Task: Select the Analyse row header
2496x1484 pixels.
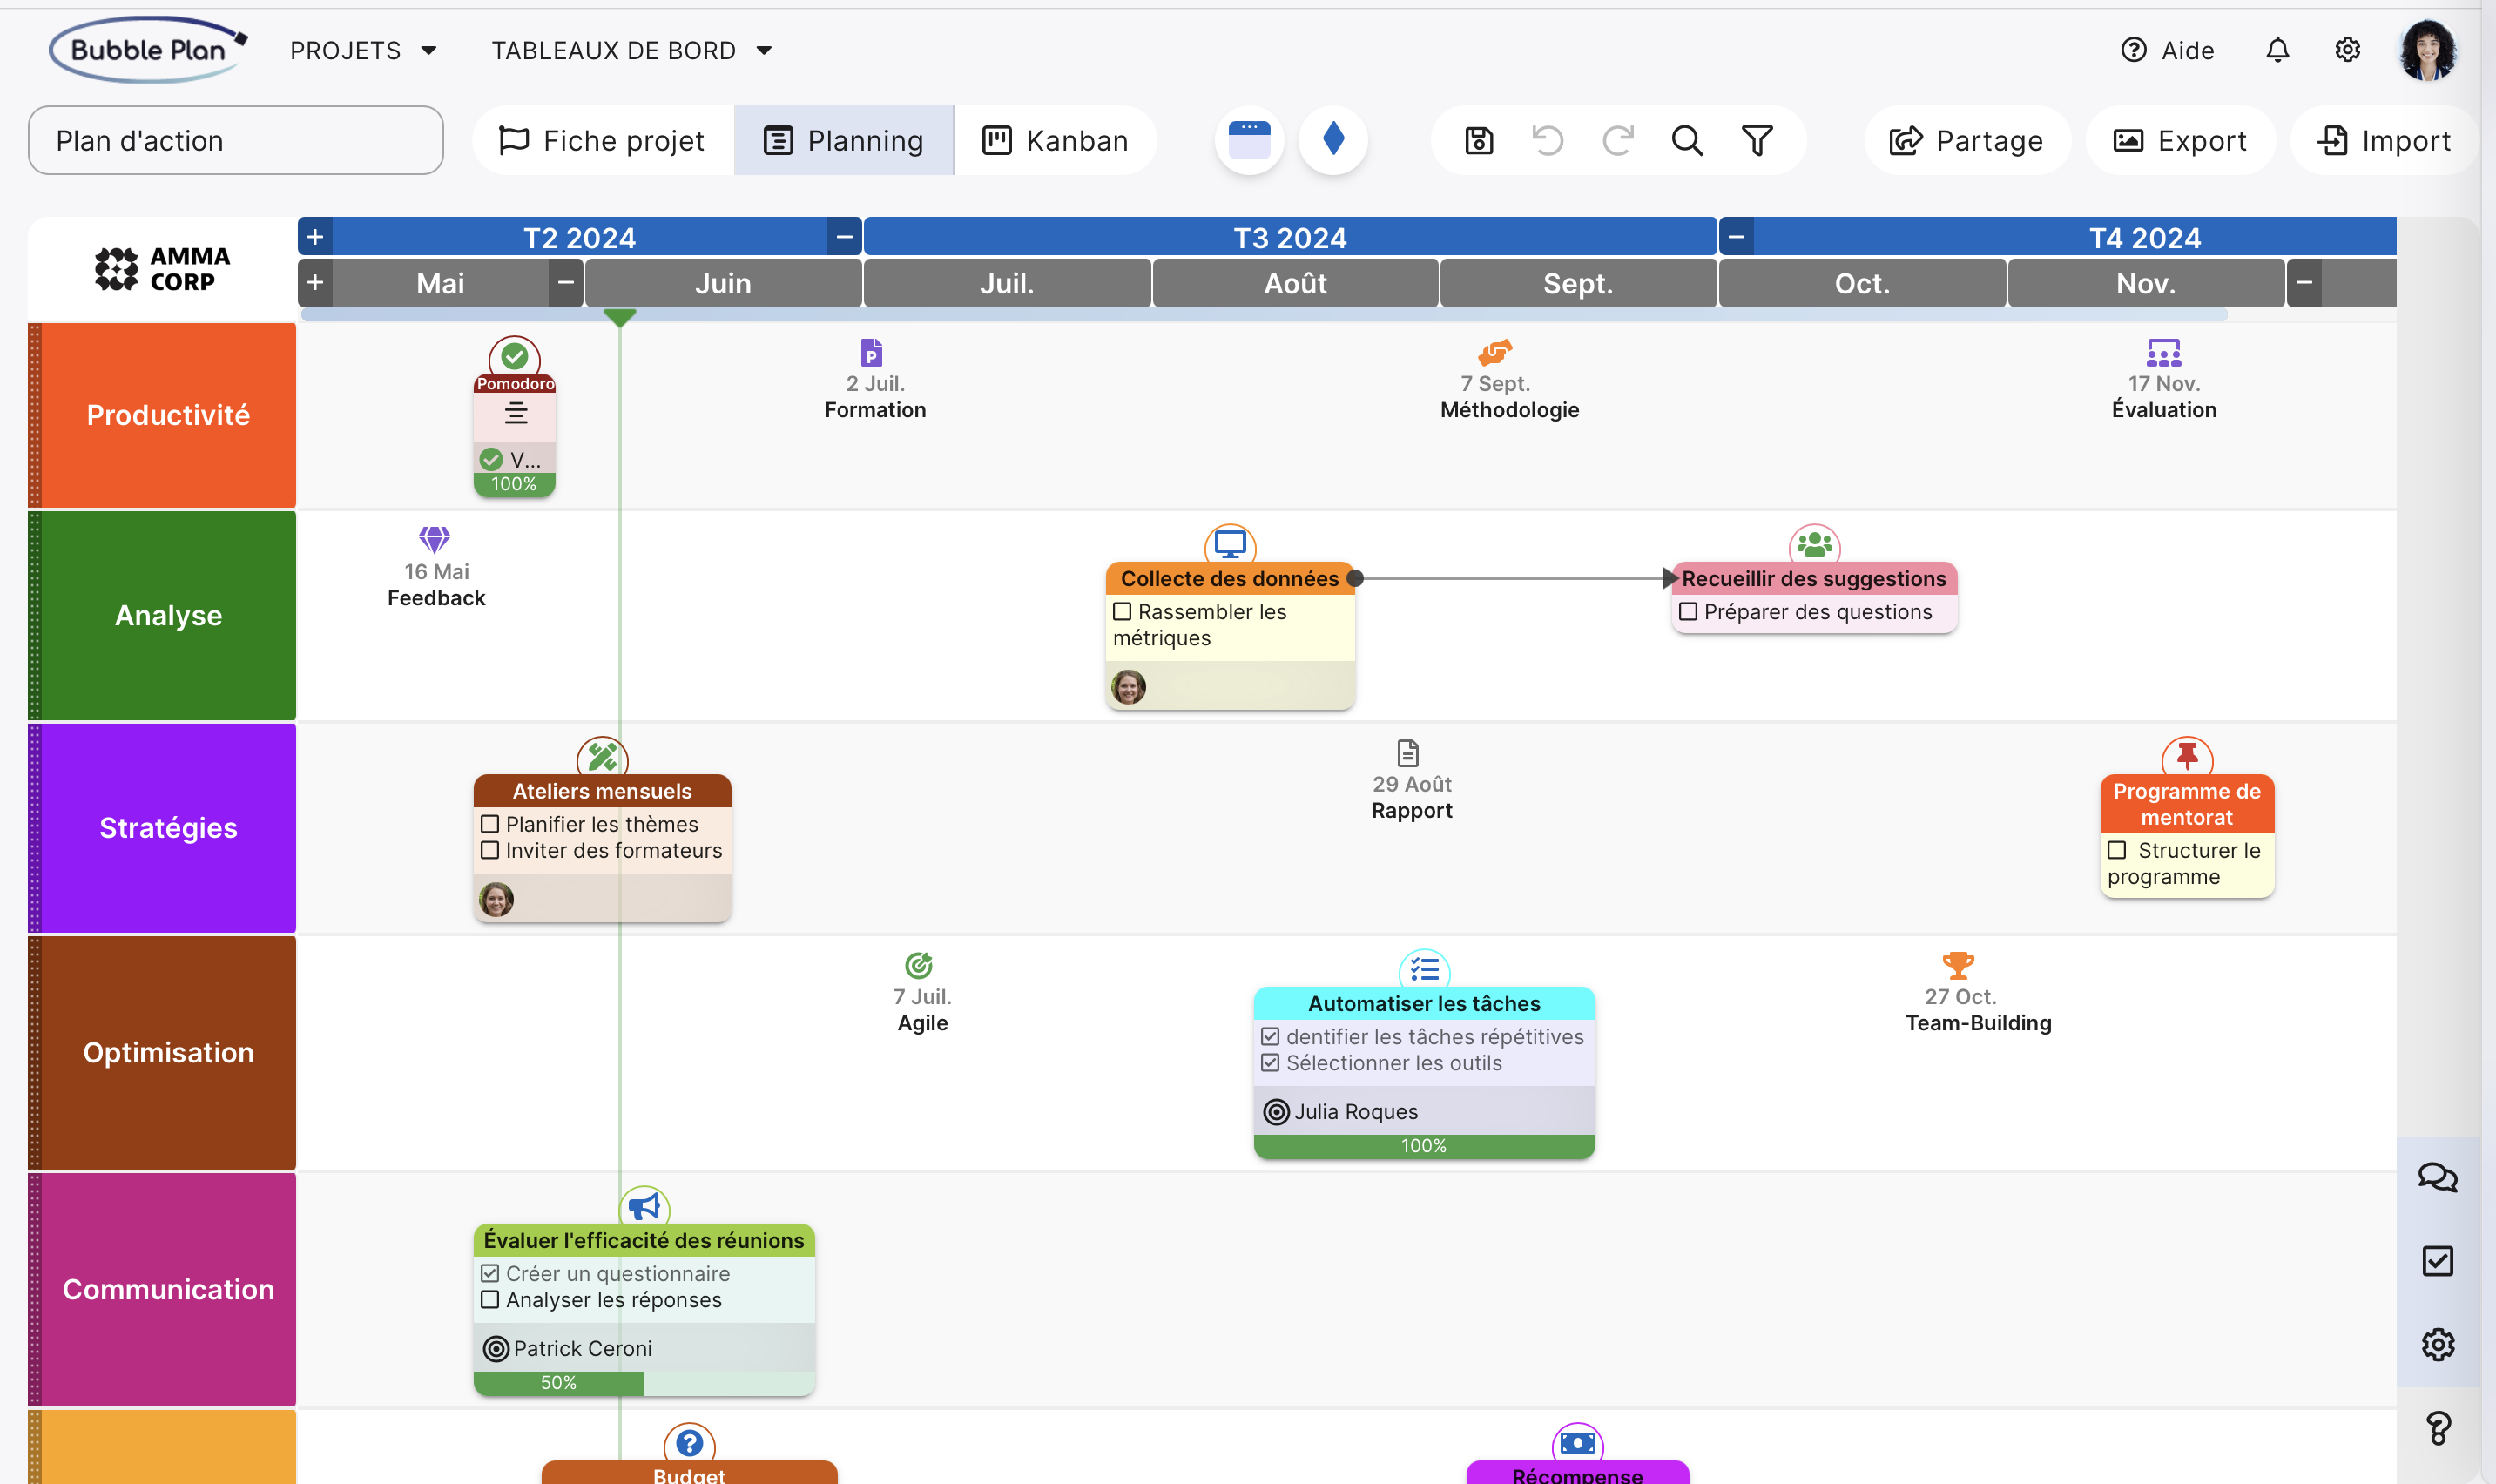Action: [168, 615]
